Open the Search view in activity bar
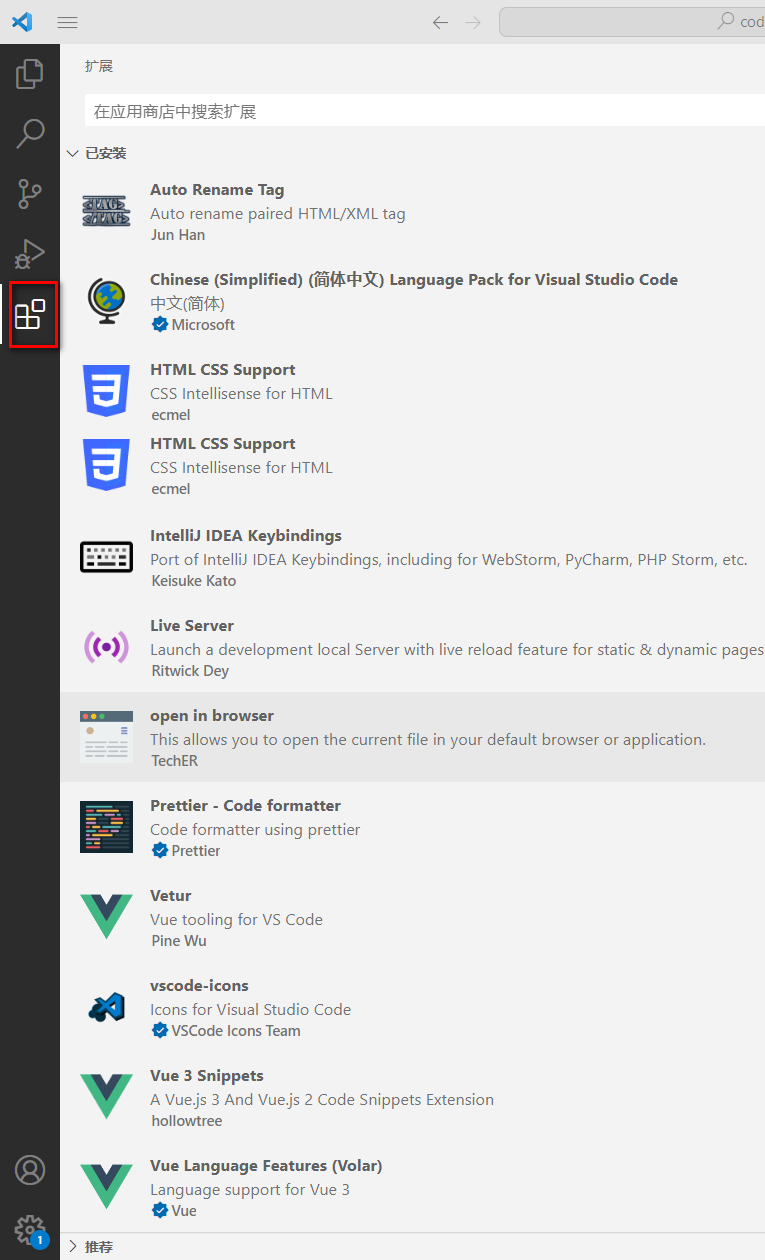The image size is (765, 1260). 30,133
